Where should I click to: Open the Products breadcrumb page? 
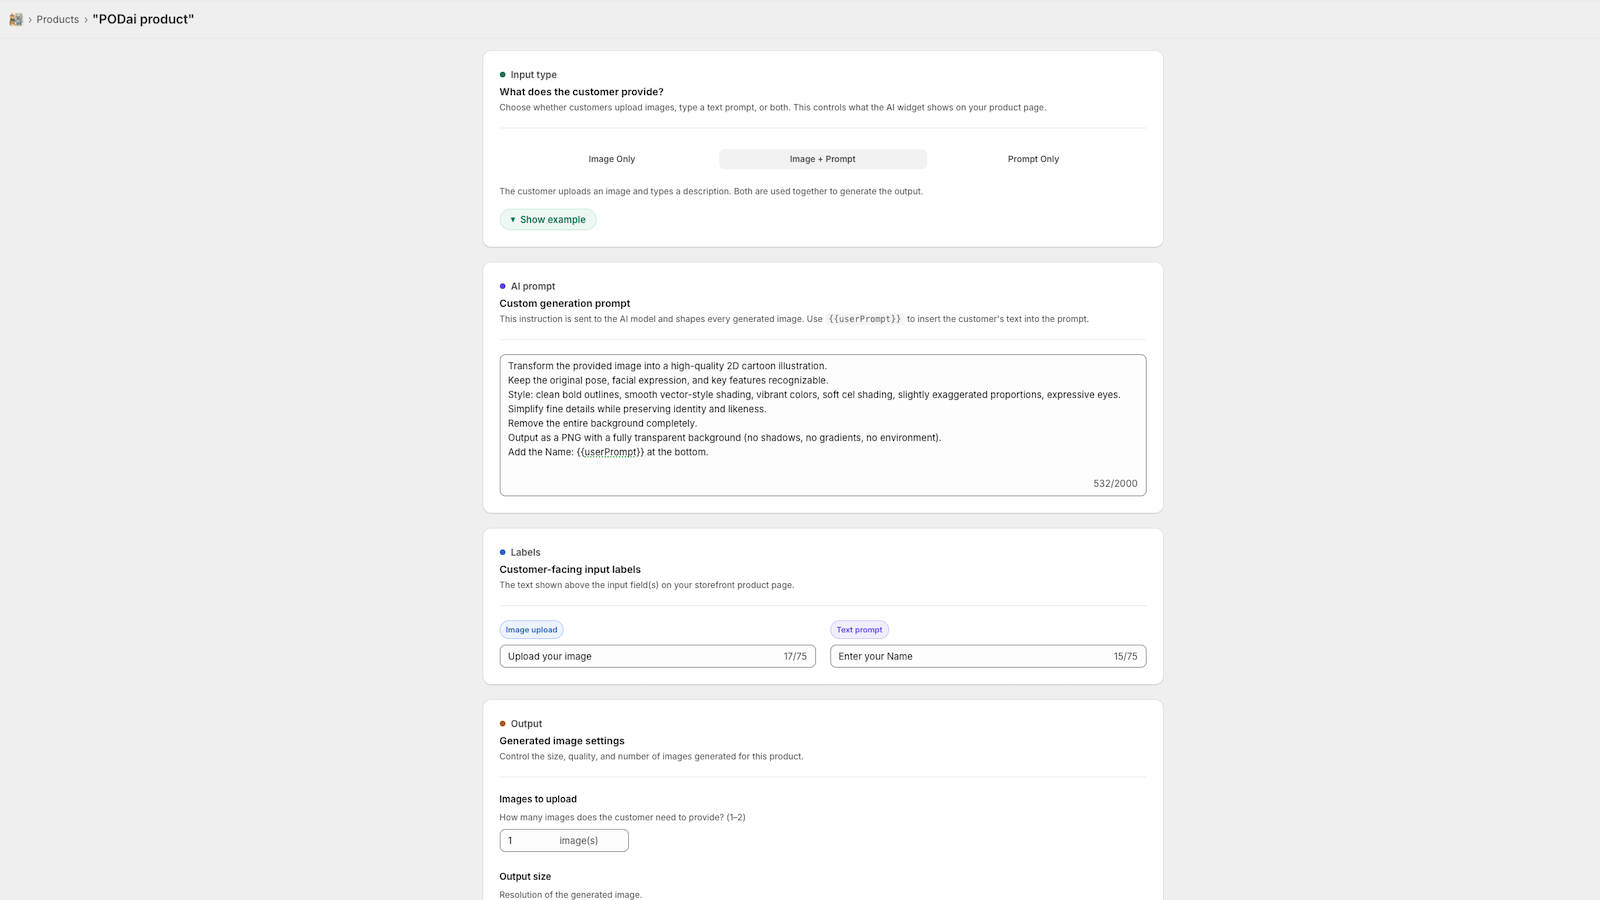tap(57, 19)
